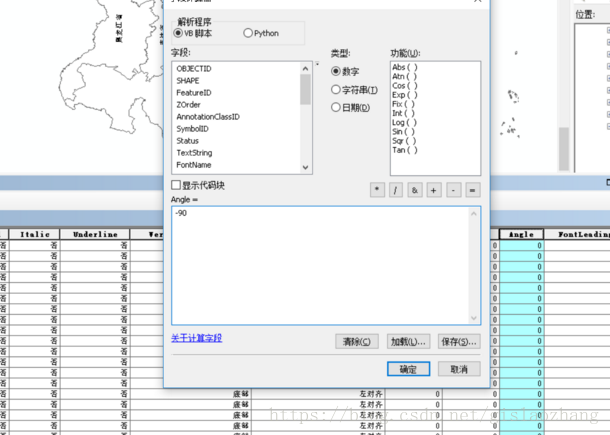The width and height of the screenshot is (610, 435).
Task: Select the Atn ( ) function
Action: click(x=404, y=76)
